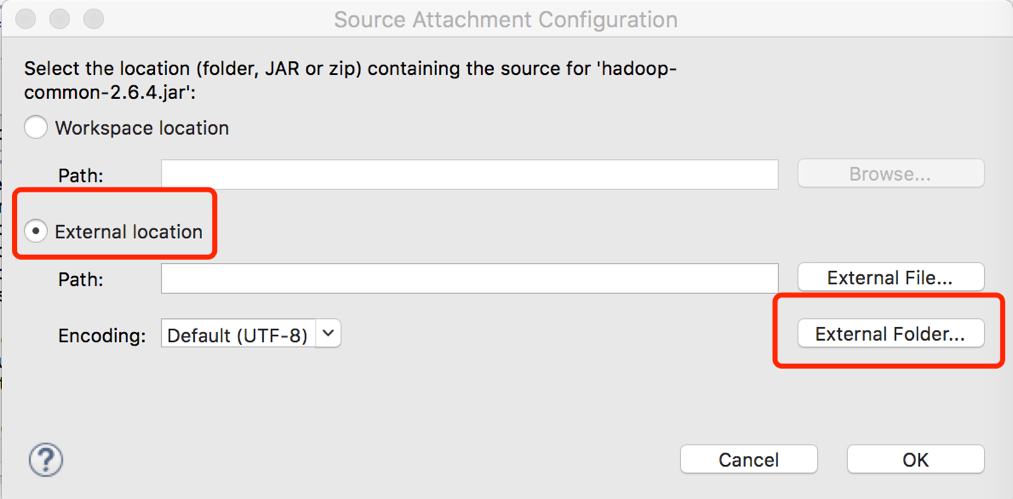
Task: Cancel the source attachment dialog
Action: [x=749, y=460]
